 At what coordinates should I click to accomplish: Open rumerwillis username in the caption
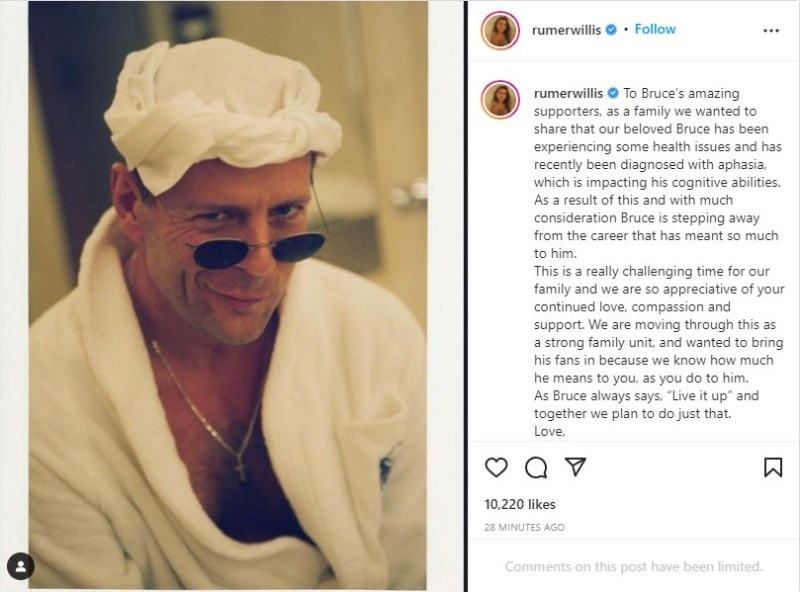click(568, 93)
